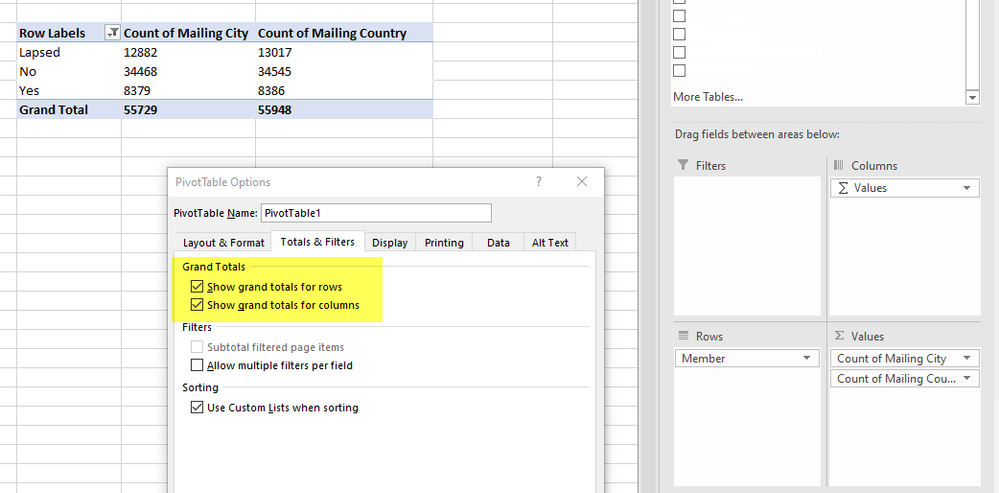Click the Columns area icon

pyautogui.click(x=839, y=166)
